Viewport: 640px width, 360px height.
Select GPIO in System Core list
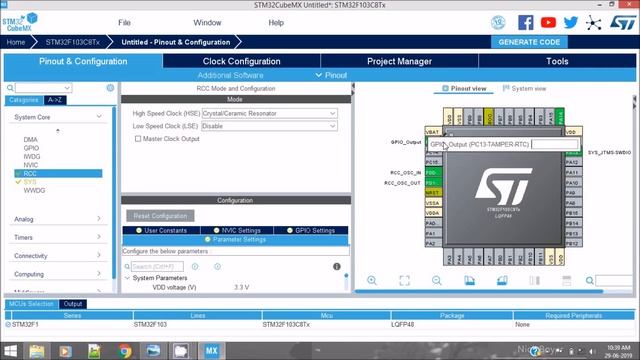coord(31,148)
